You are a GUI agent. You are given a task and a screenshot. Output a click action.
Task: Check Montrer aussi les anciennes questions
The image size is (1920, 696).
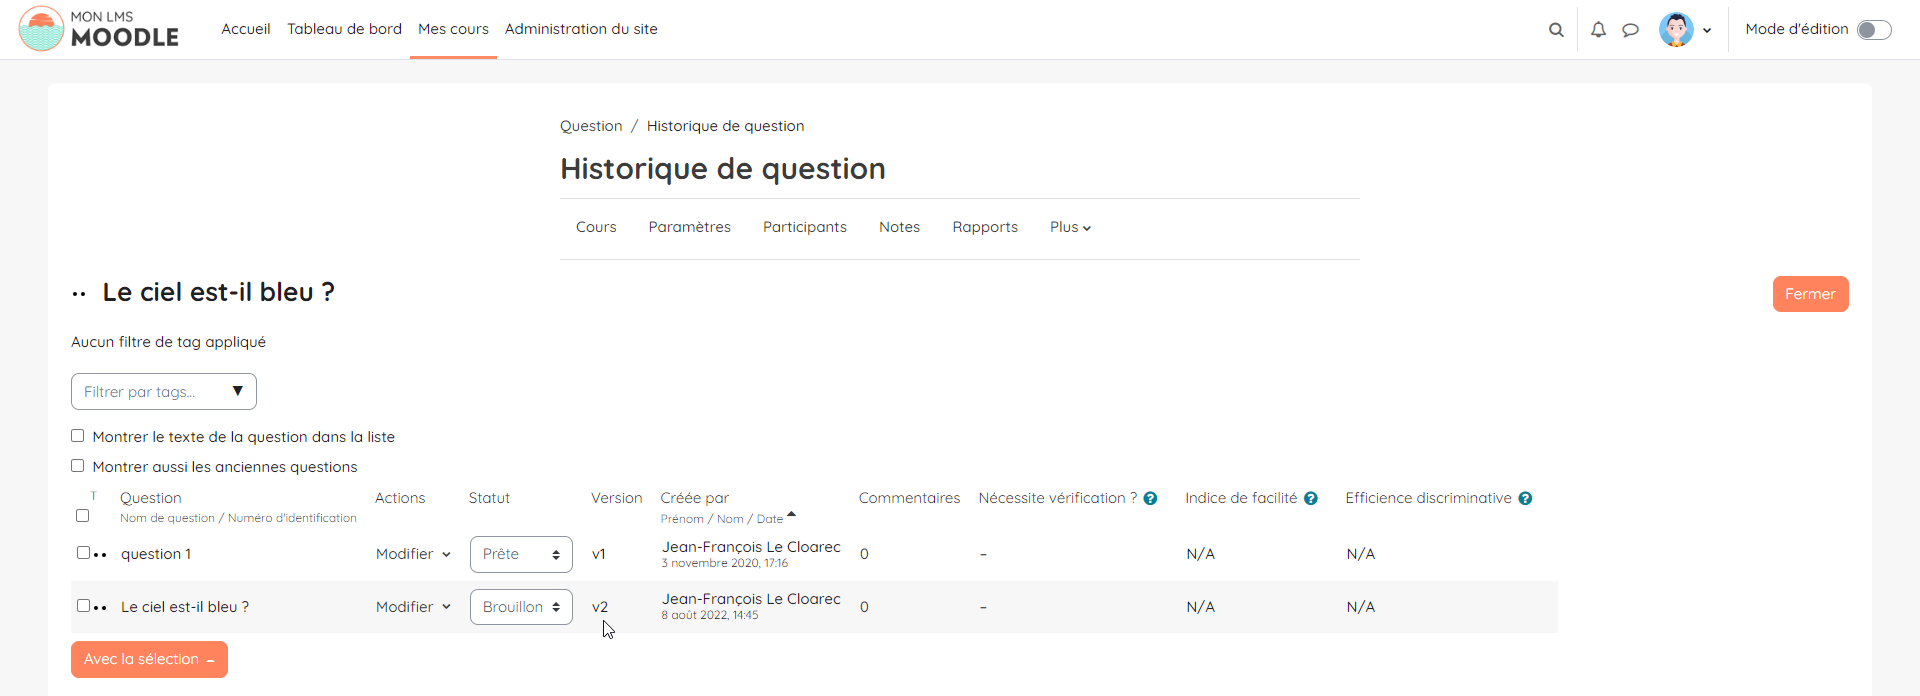click(x=78, y=466)
